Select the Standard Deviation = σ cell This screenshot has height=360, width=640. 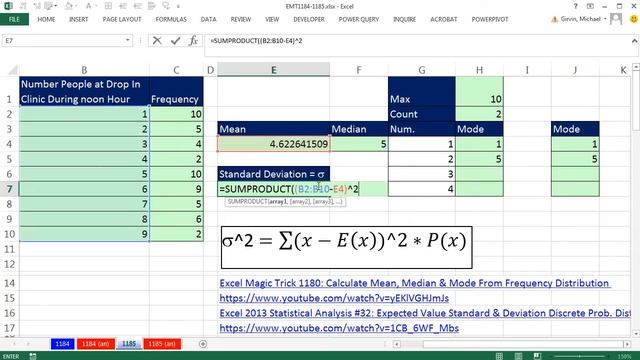pos(273,174)
